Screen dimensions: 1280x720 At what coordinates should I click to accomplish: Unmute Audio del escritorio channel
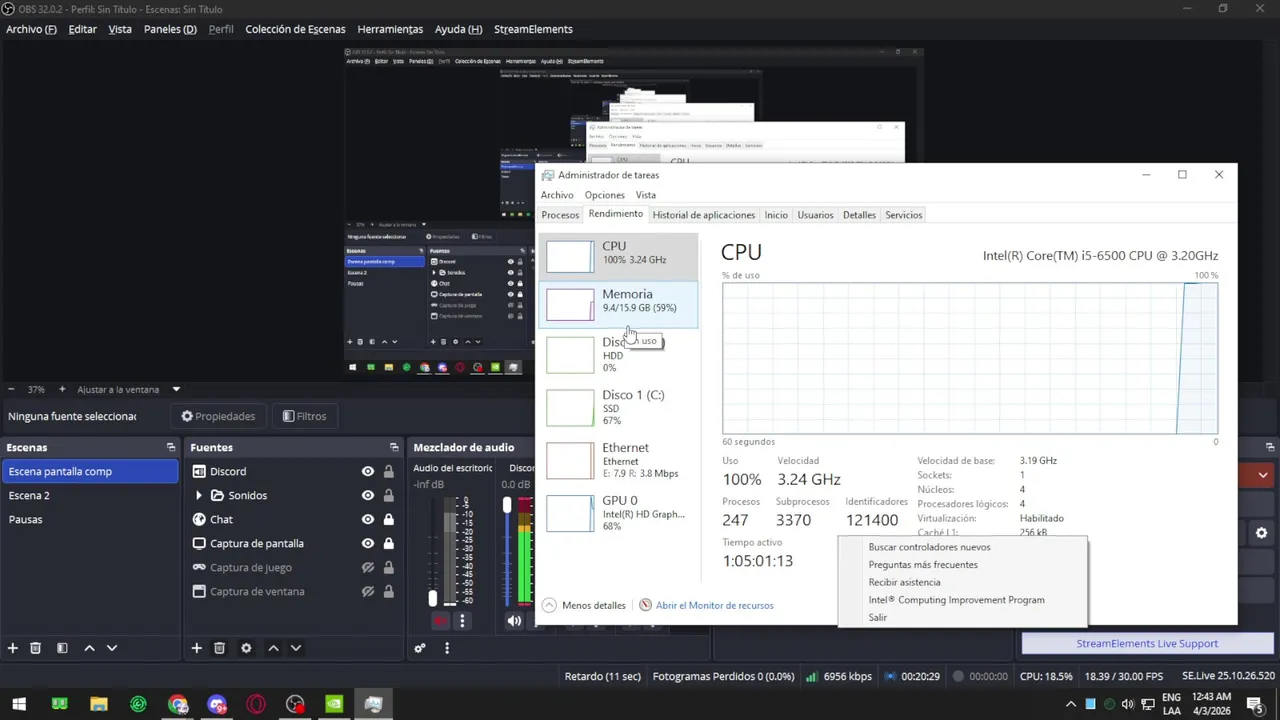(440, 621)
